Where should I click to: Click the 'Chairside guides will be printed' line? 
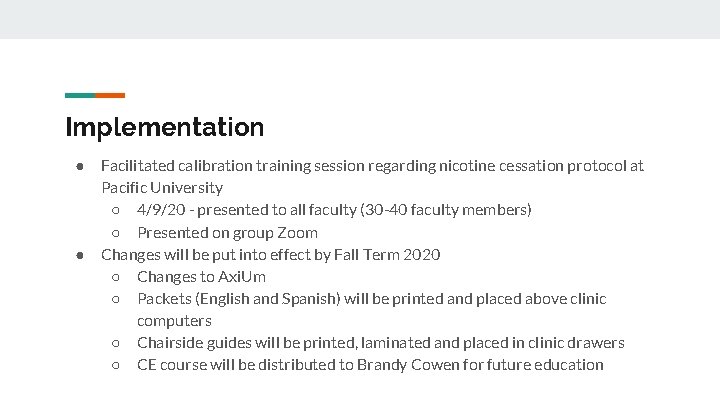380,343
